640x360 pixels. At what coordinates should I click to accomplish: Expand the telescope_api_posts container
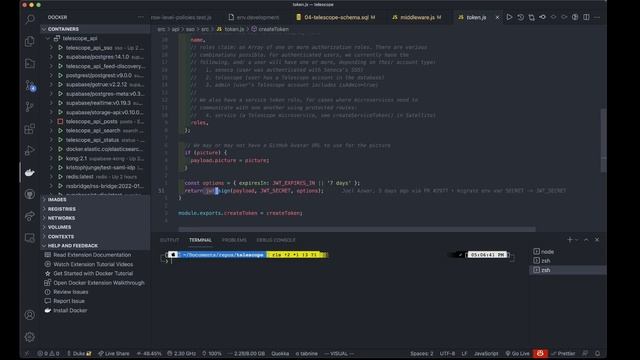(51, 121)
